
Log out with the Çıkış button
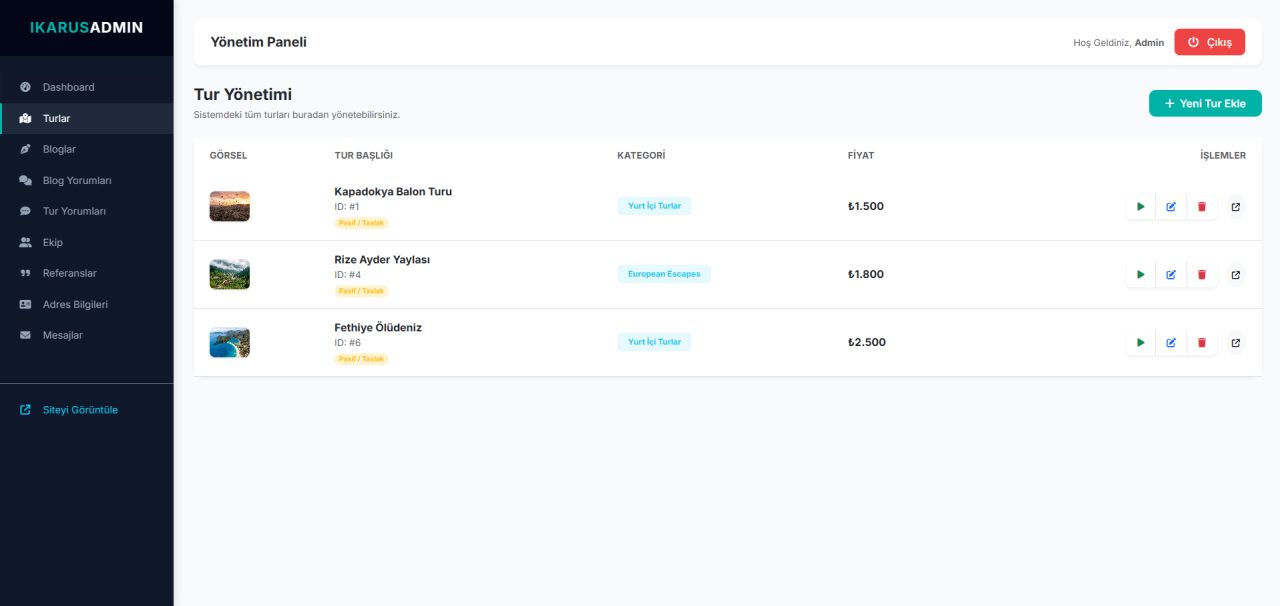pyautogui.click(x=1210, y=42)
